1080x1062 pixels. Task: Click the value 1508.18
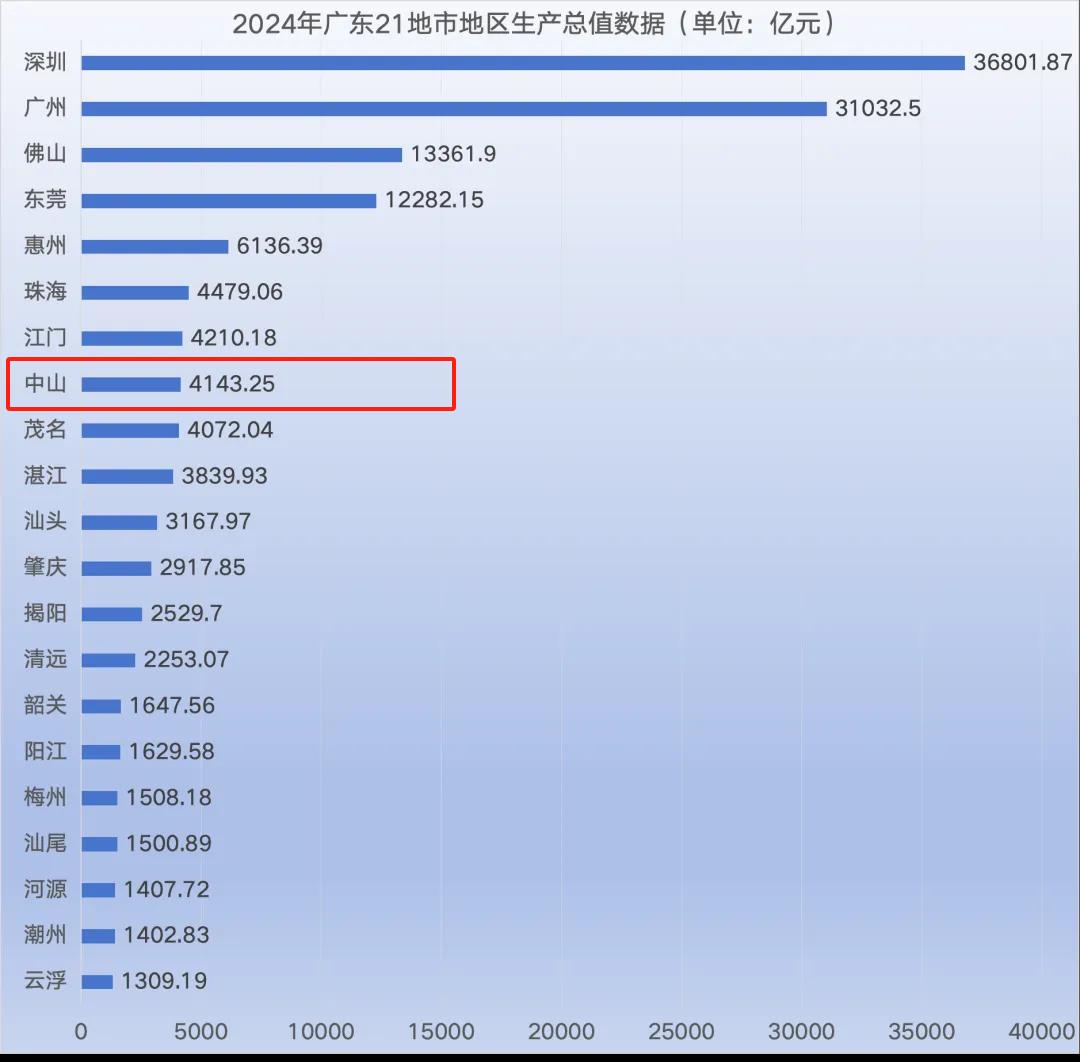[x=169, y=797]
